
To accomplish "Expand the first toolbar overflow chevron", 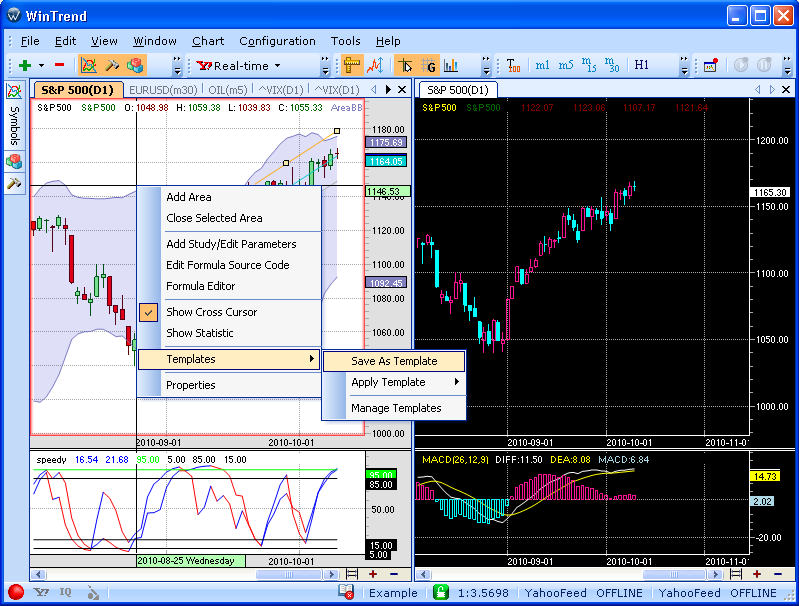I will pos(177,65).
